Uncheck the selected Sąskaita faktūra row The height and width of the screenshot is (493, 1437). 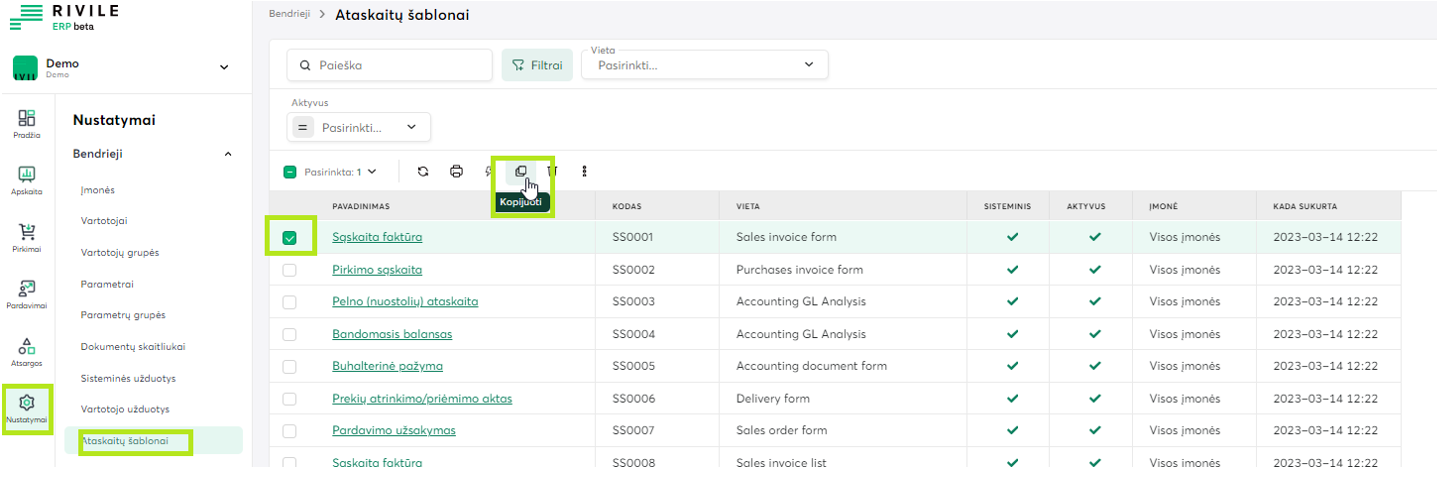point(290,238)
